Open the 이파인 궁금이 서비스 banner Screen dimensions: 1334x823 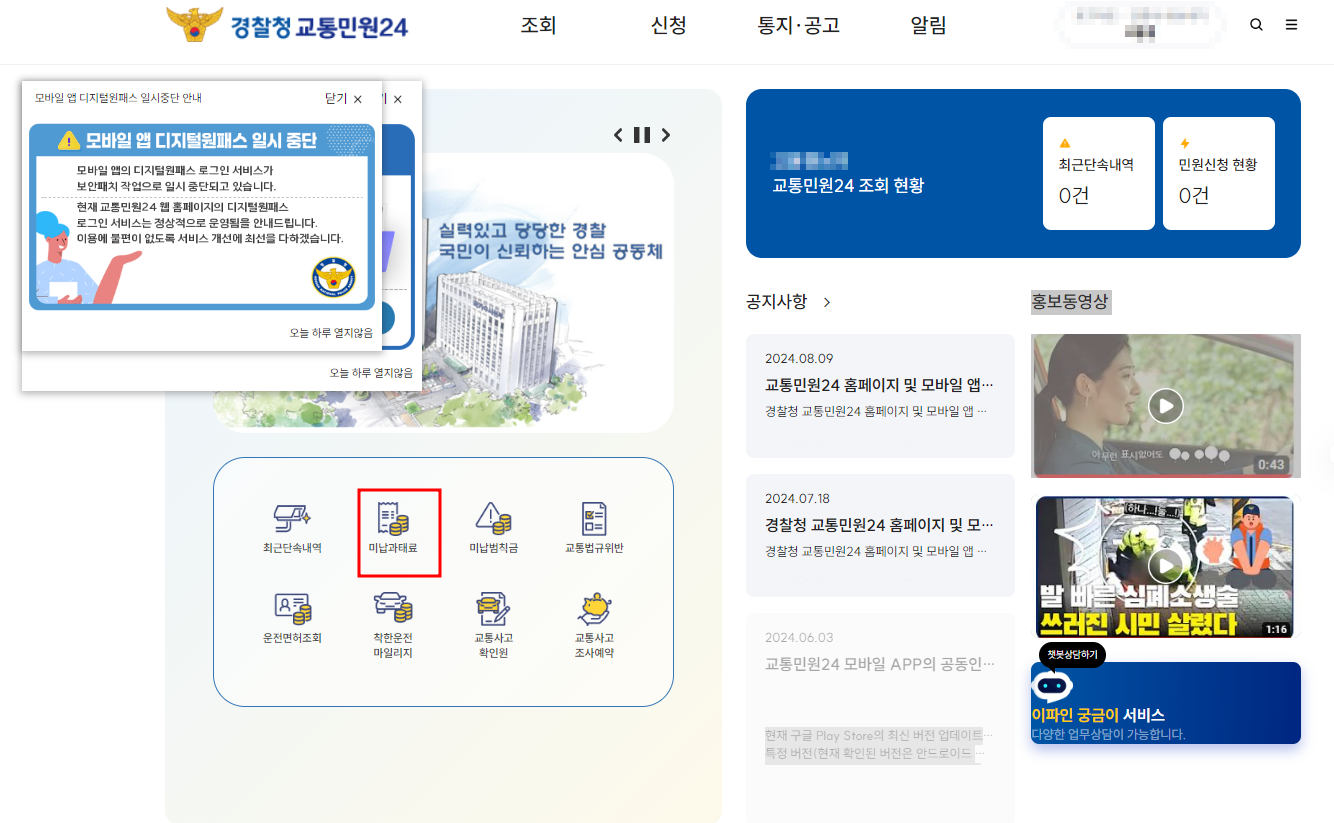(1166, 703)
